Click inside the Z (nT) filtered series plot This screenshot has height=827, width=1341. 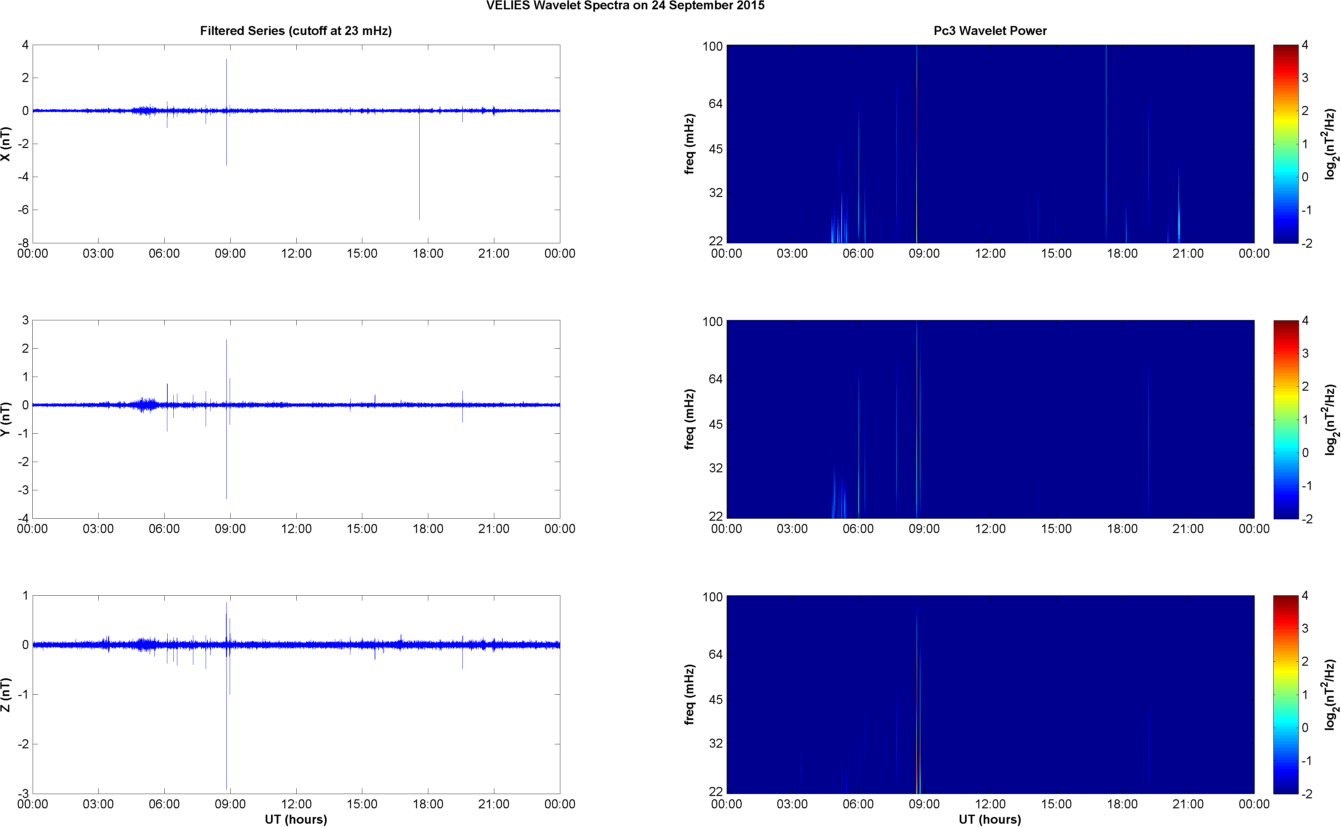[296, 694]
